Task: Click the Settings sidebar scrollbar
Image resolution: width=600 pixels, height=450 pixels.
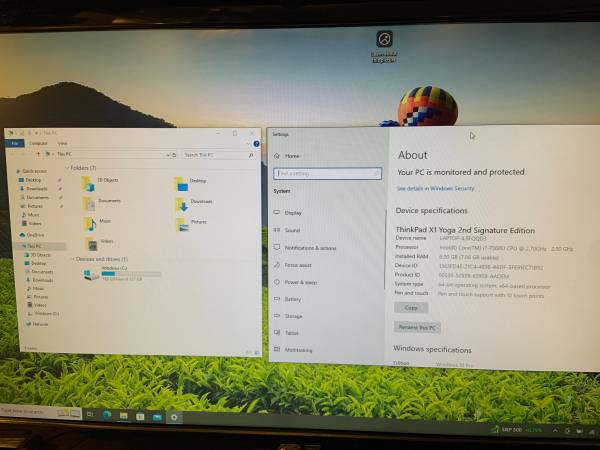Action: [385, 249]
